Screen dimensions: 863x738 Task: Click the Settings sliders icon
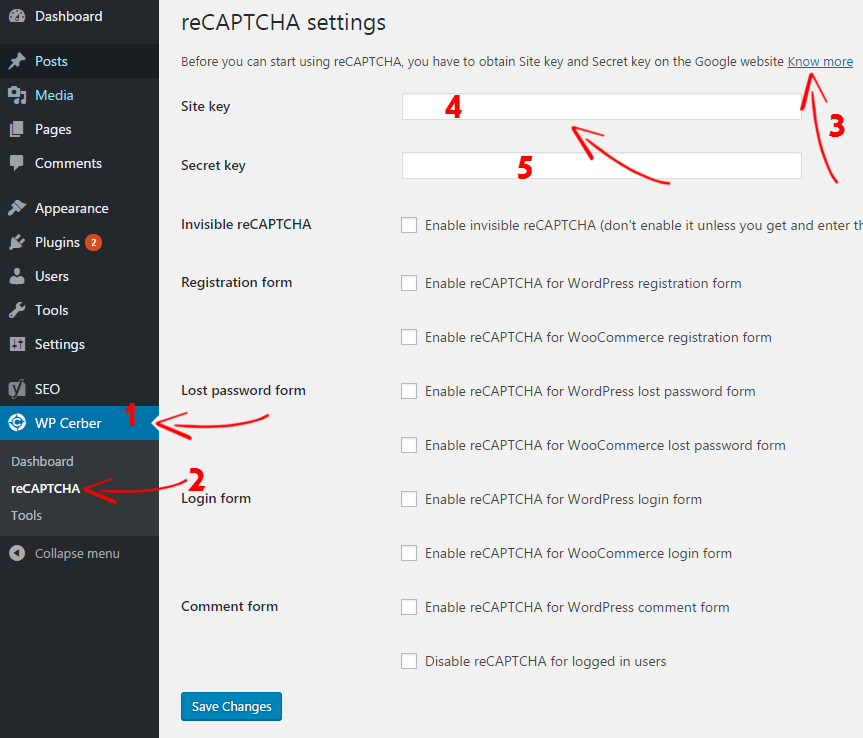pyautogui.click(x=17, y=345)
